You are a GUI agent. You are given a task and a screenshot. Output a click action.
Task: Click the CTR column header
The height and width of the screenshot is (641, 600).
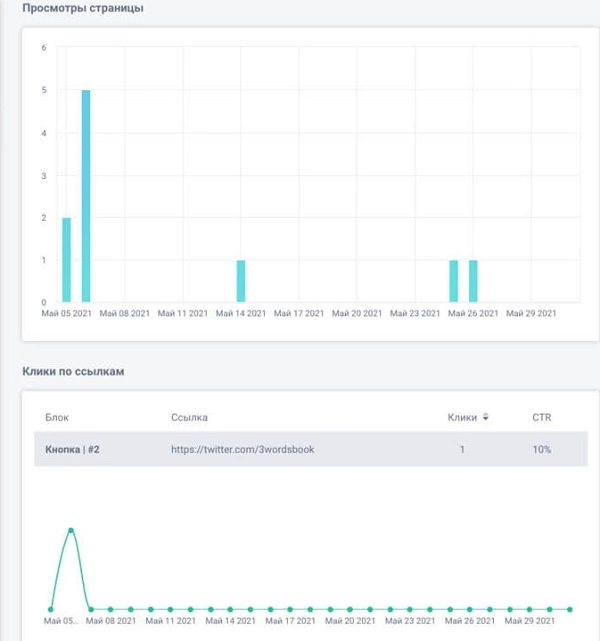pos(541,417)
